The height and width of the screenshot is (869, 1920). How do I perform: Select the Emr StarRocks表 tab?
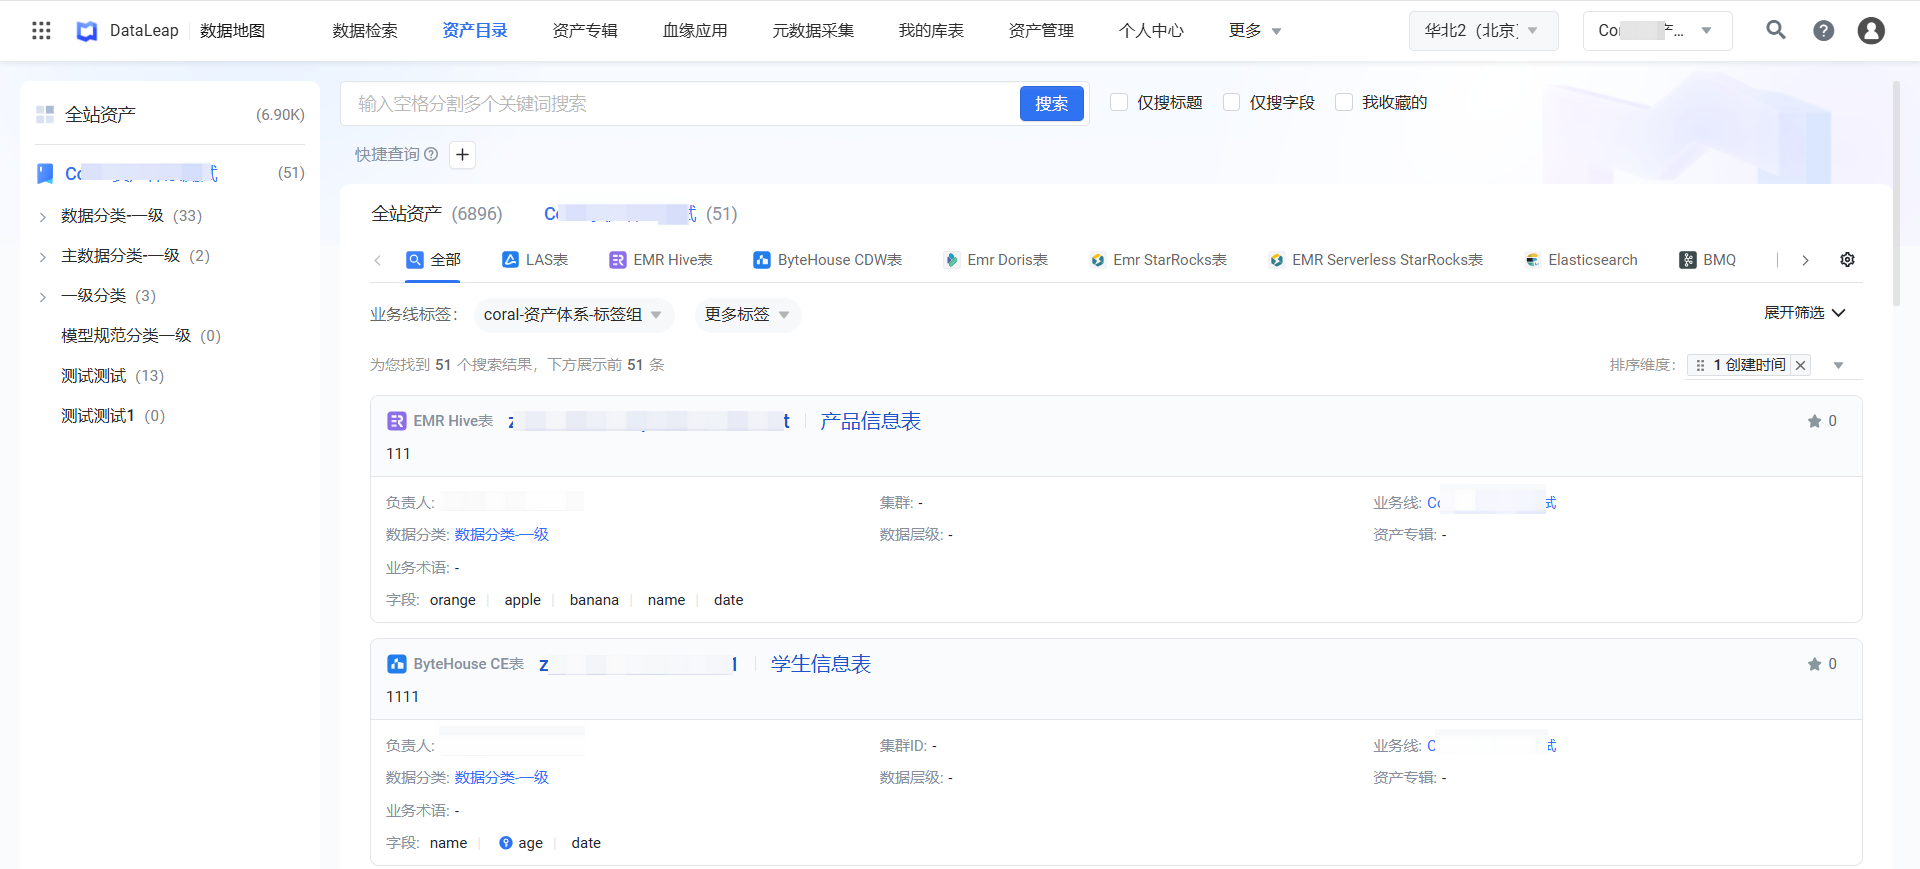tap(1158, 260)
